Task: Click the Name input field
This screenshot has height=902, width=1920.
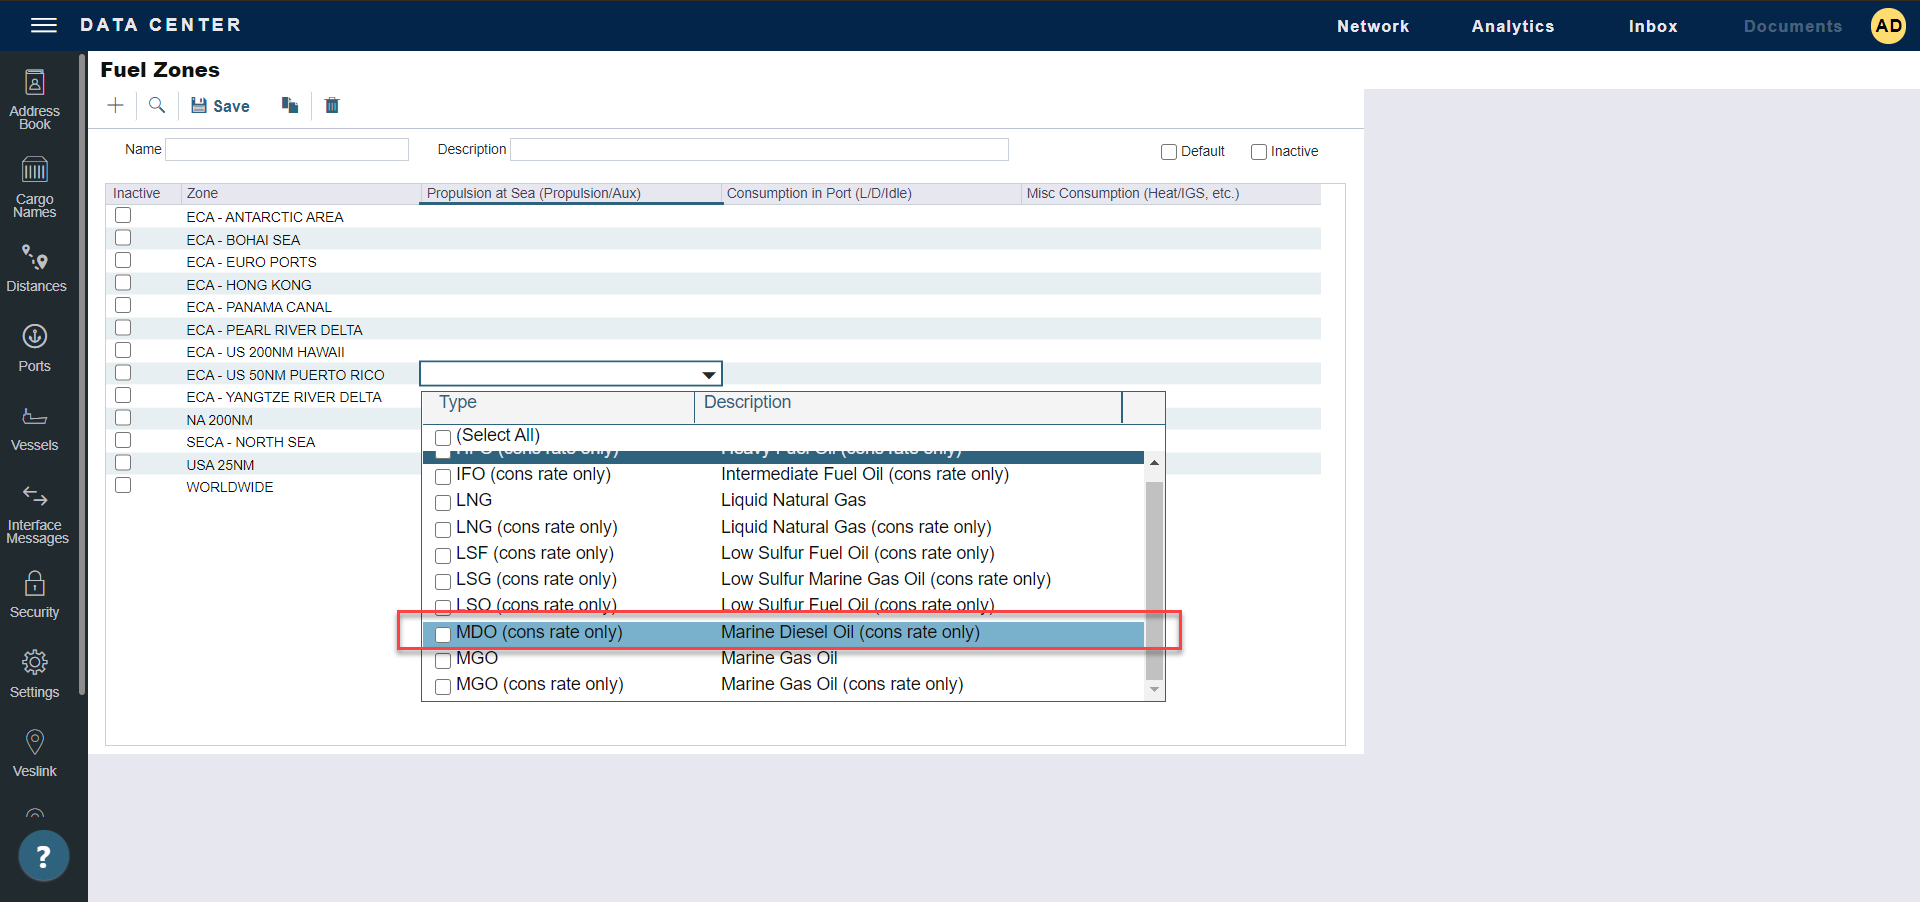Action: [287, 150]
